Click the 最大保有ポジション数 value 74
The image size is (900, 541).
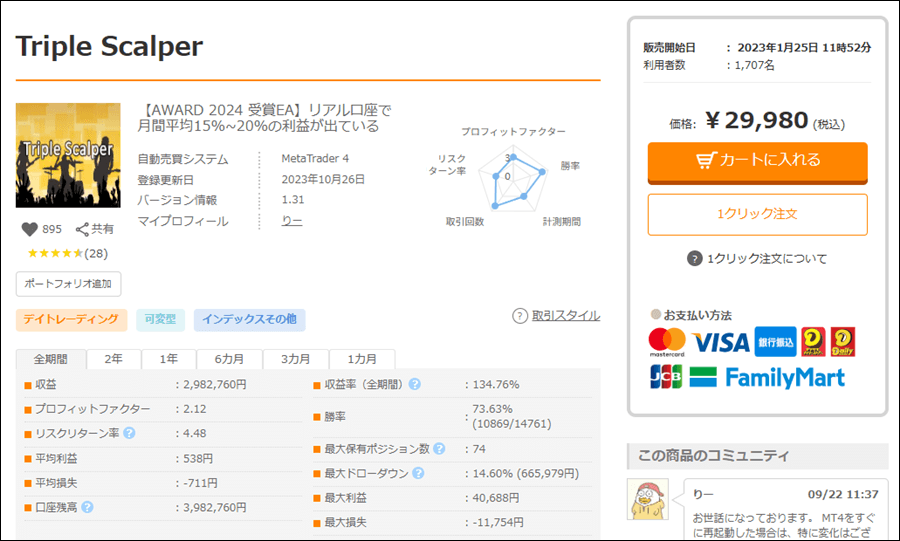479,449
